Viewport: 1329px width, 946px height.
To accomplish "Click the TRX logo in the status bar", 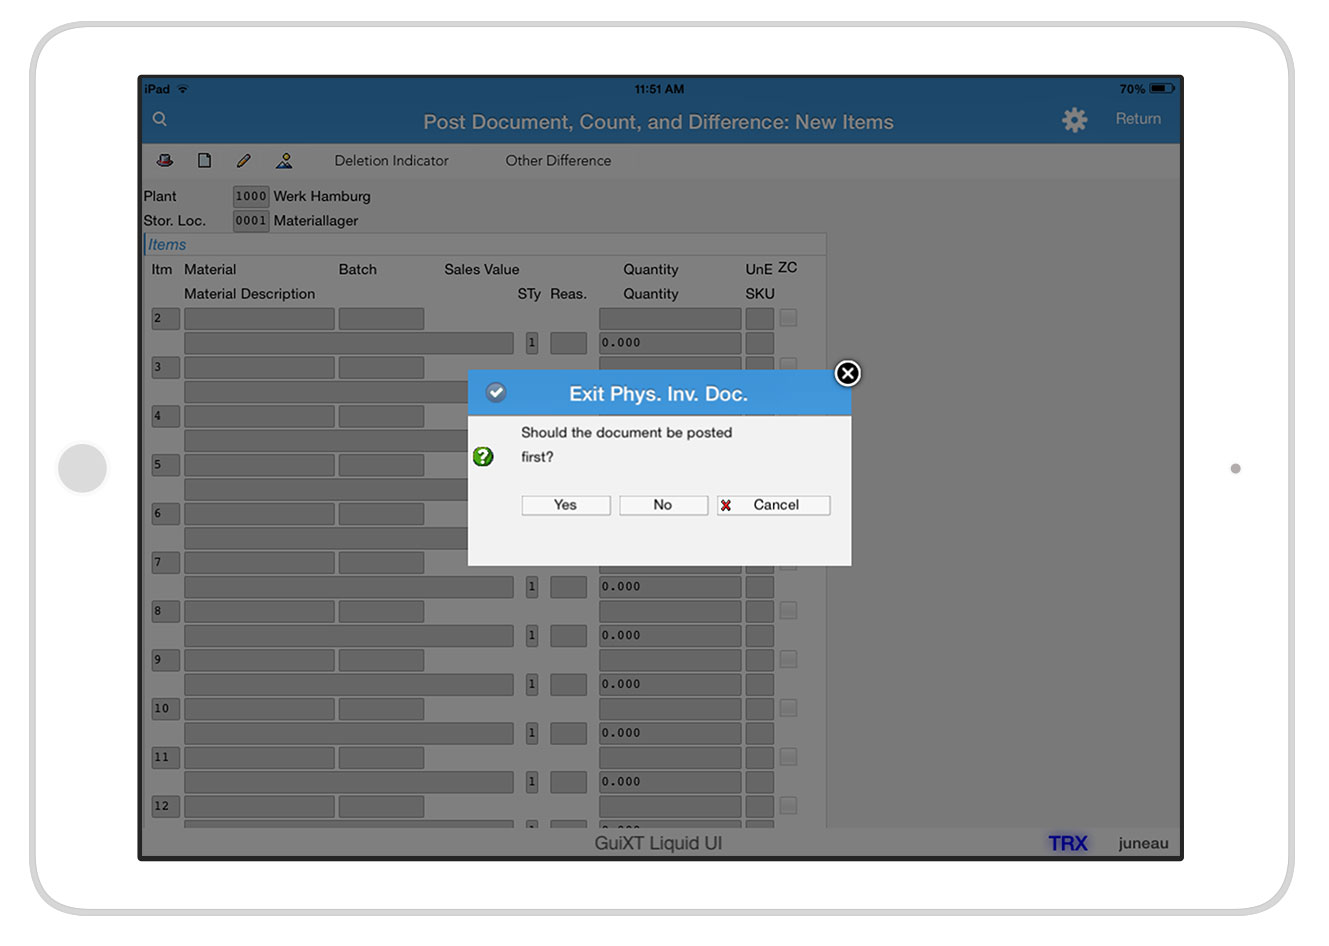I will tap(1067, 843).
